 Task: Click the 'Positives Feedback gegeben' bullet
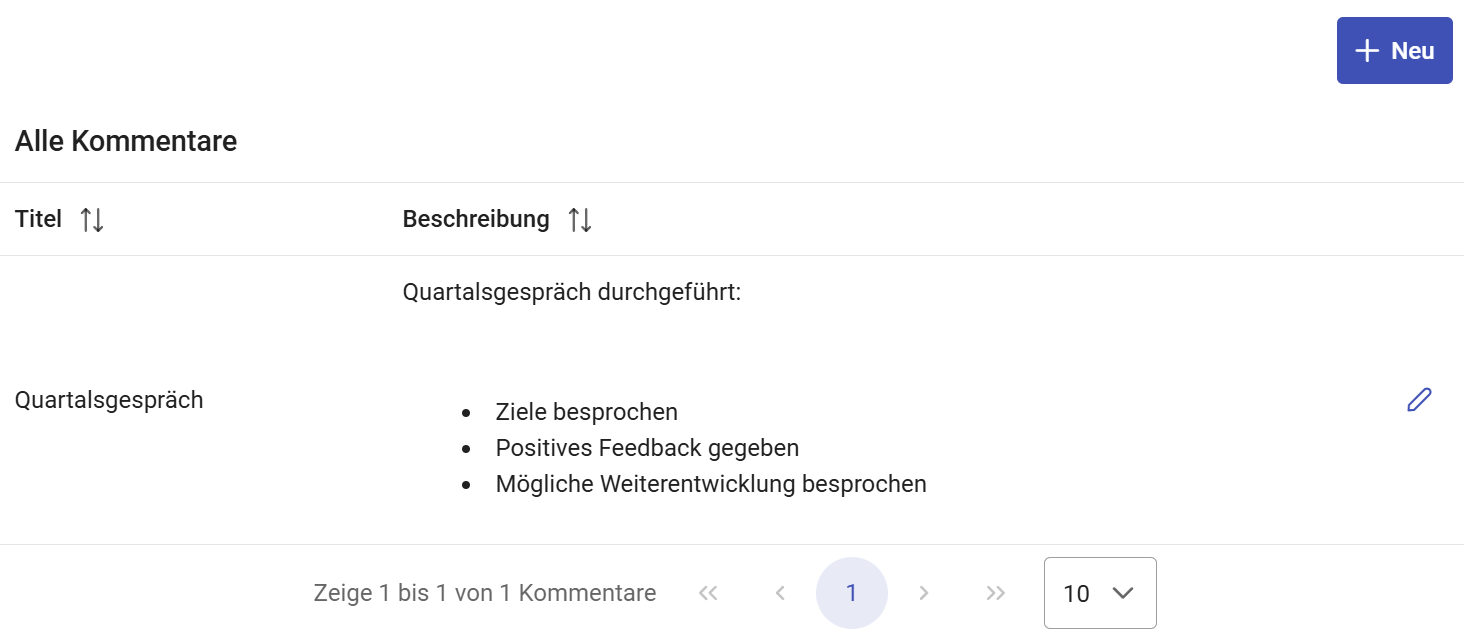[647, 448]
